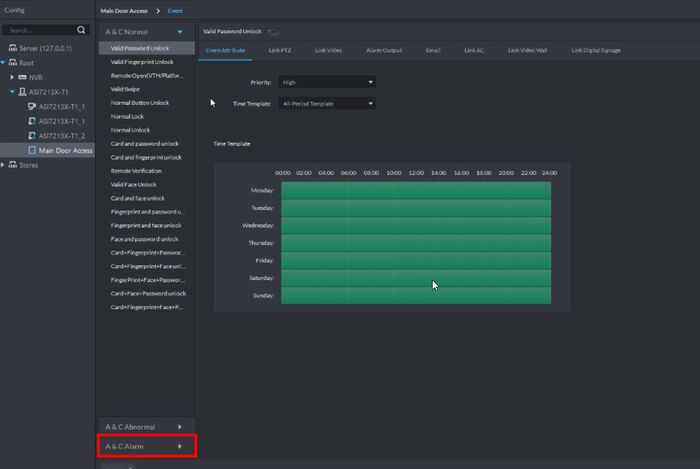Click the Stores node icon
This screenshot has height=469, width=700.
[12, 165]
